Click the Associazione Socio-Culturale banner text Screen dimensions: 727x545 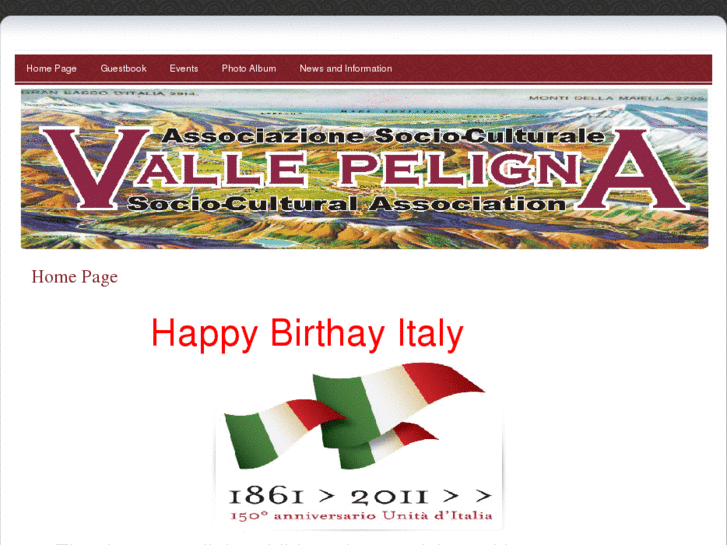pos(384,136)
